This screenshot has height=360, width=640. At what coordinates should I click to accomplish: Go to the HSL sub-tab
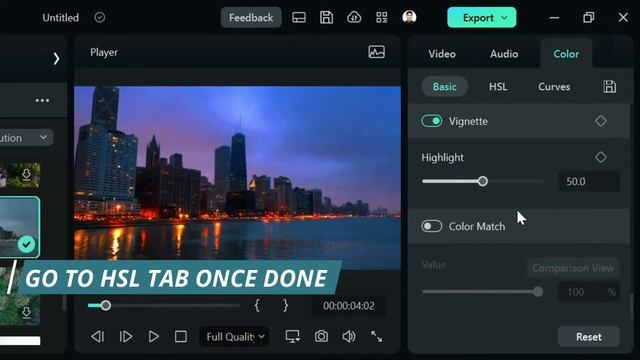[498, 87]
